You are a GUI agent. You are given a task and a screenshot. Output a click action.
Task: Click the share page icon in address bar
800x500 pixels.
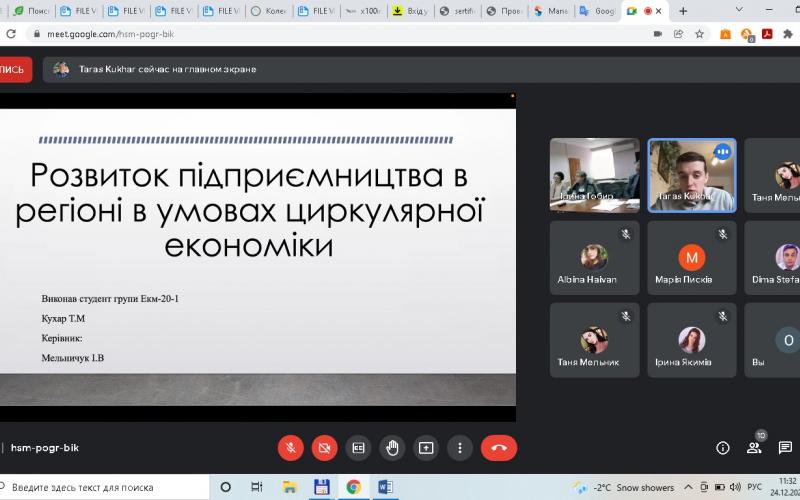[678, 34]
